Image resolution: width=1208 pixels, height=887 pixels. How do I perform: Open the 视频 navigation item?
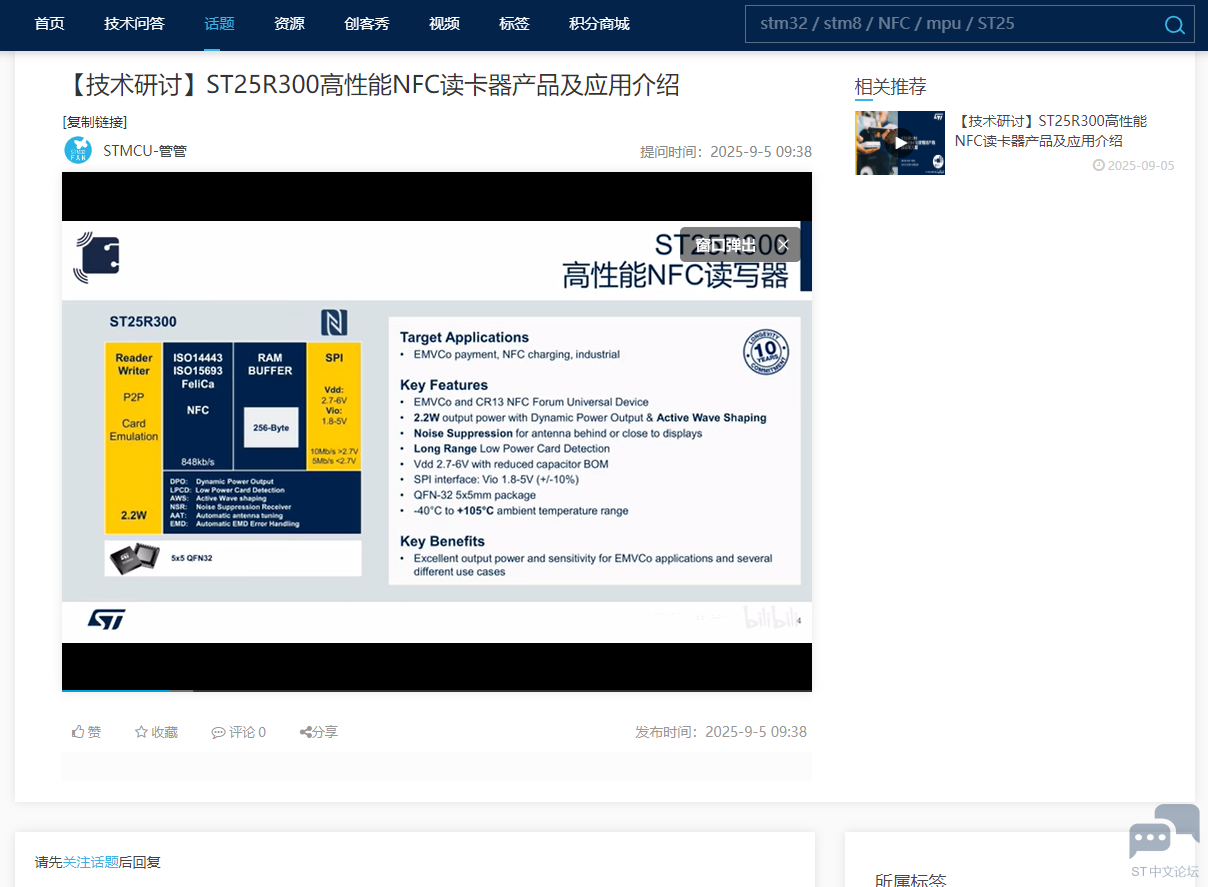click(444, 24)
